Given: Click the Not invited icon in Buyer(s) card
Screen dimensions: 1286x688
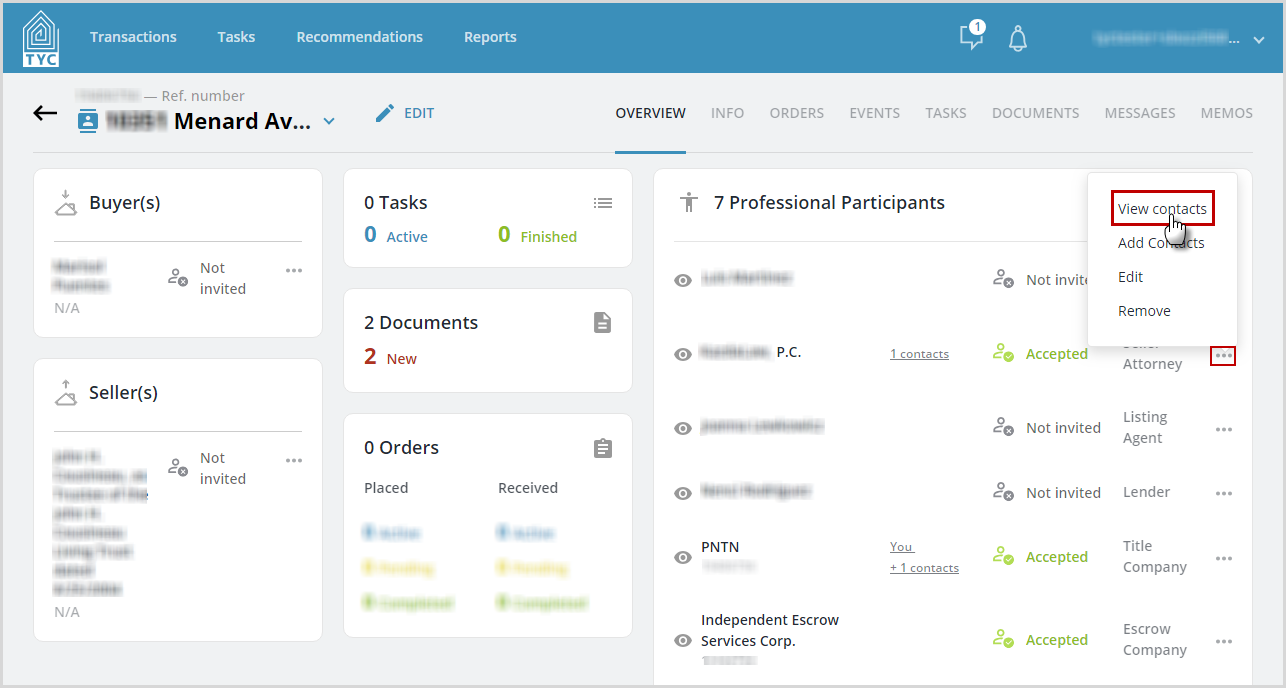Looking at the screenshot, I should 177,277.
